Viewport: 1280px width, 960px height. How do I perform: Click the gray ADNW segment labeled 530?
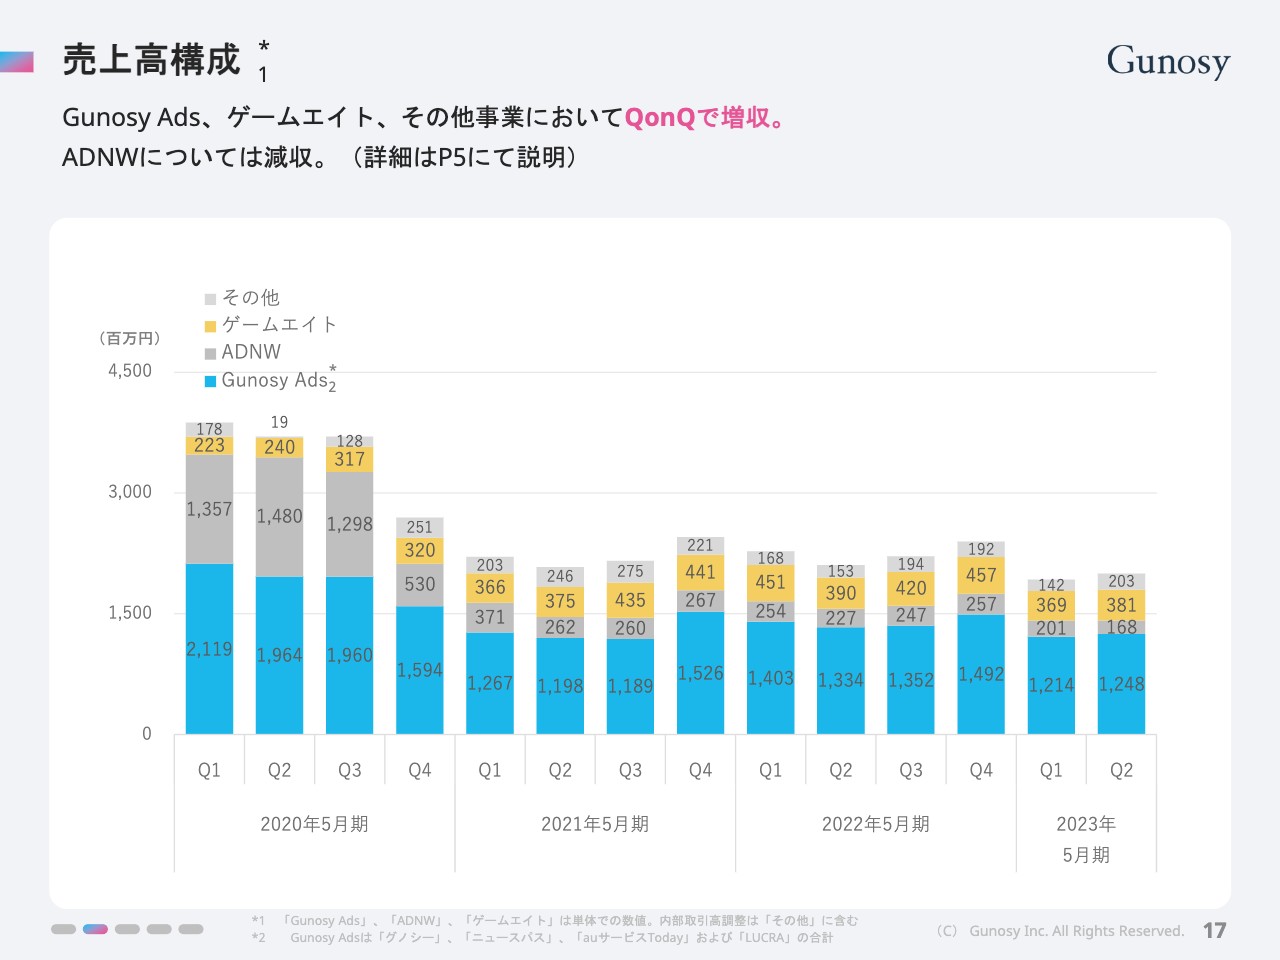coord(420,585)
